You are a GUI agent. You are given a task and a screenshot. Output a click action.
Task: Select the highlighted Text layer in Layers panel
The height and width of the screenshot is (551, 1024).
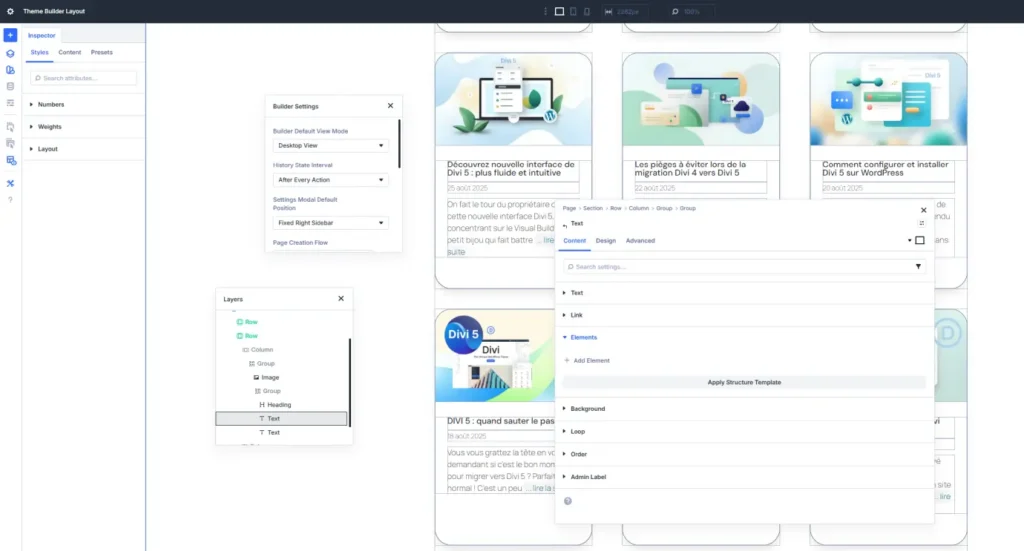(281, 418)
